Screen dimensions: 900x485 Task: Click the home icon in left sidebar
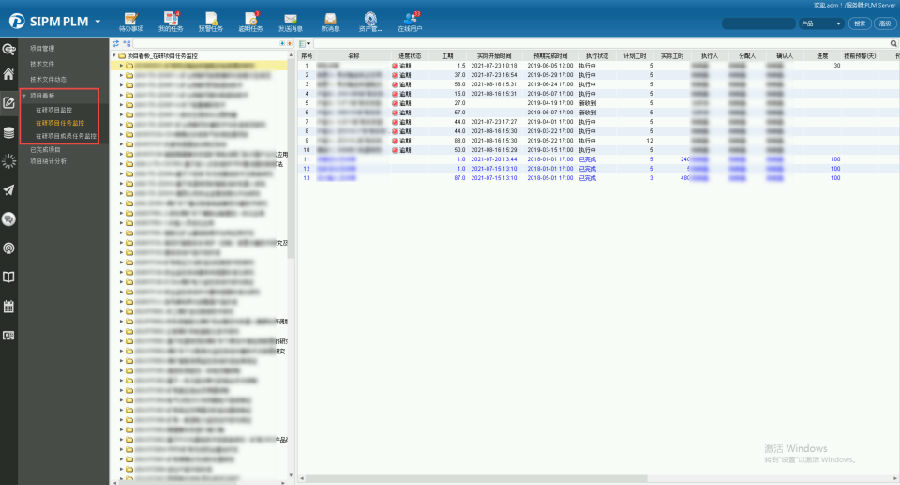[x=9, y=74]
